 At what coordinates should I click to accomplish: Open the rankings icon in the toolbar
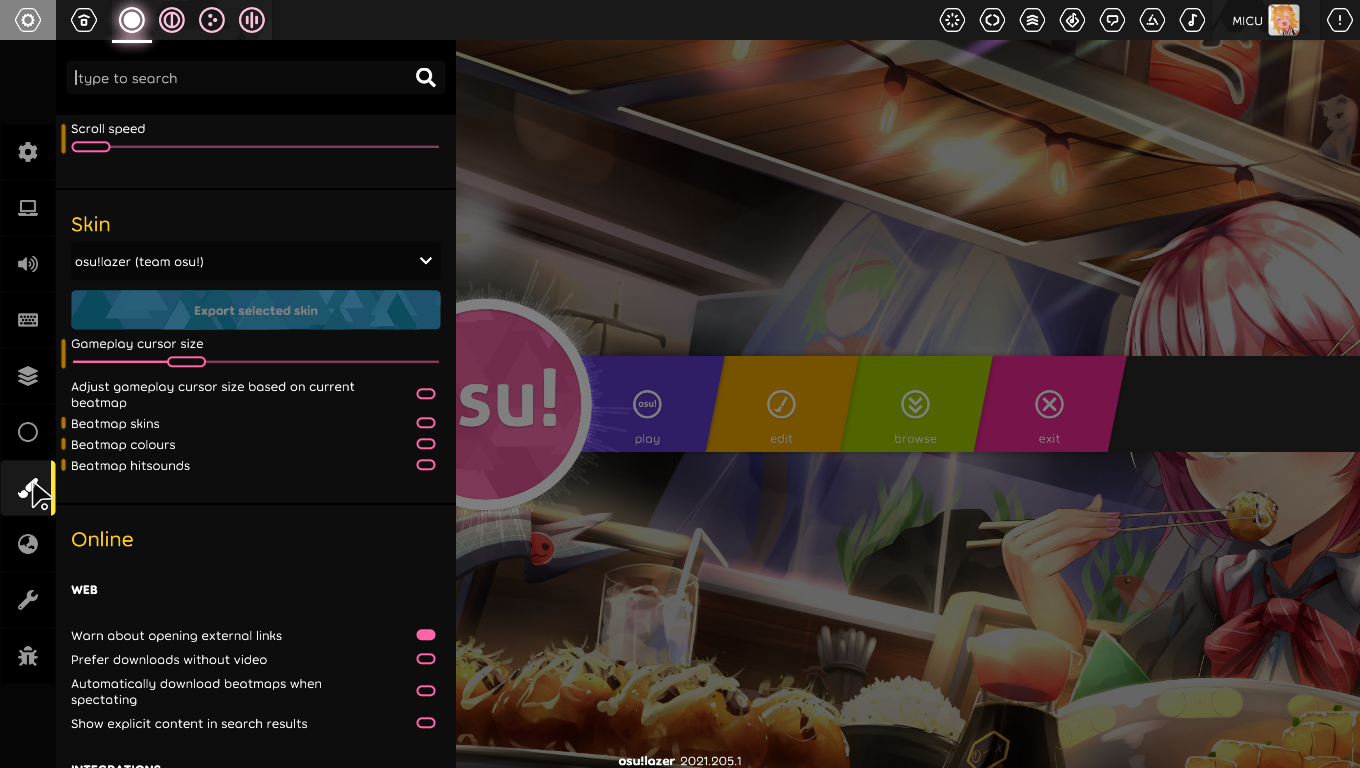tap(1032, 20)
